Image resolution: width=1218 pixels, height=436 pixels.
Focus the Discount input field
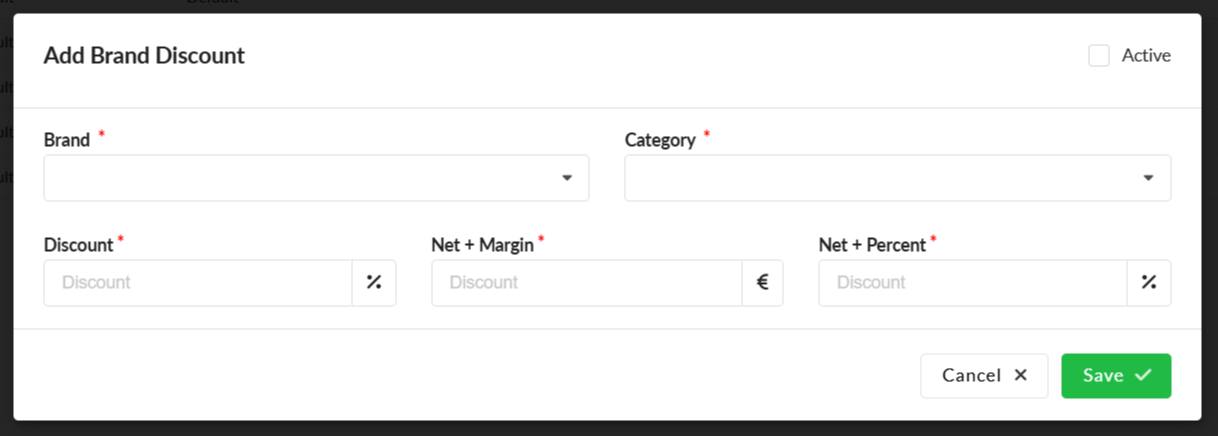[198, 283]
